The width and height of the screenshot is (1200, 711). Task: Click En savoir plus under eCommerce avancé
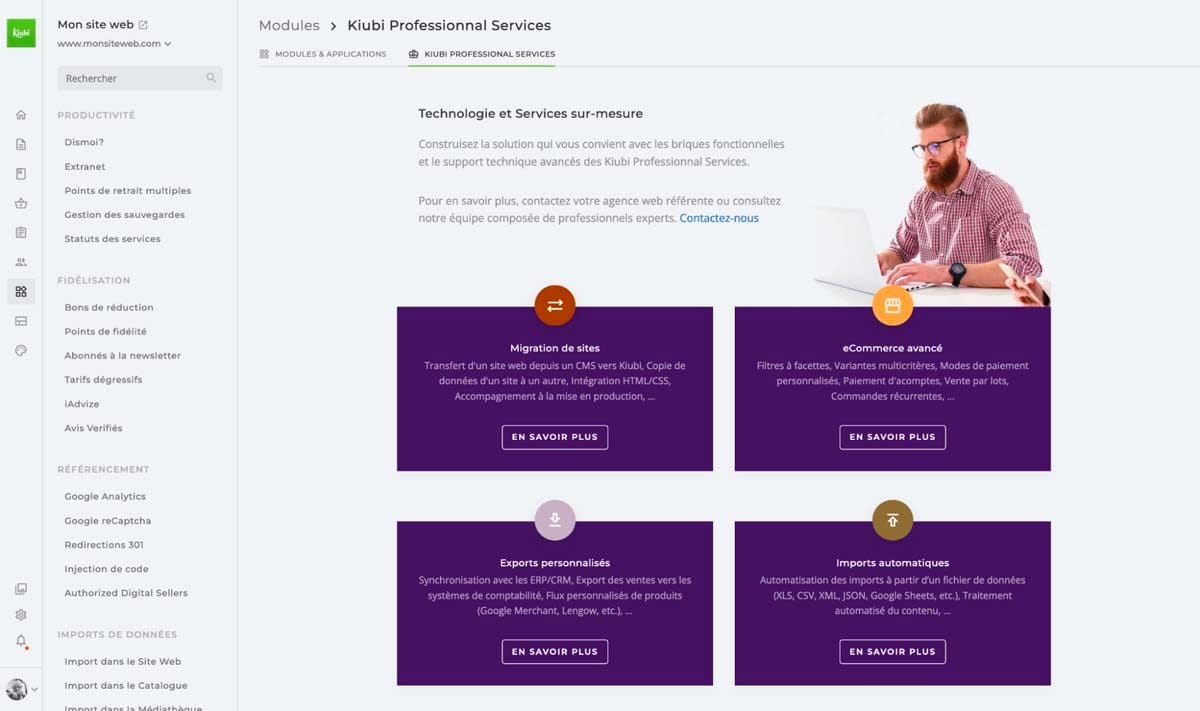tap(892, 437)
